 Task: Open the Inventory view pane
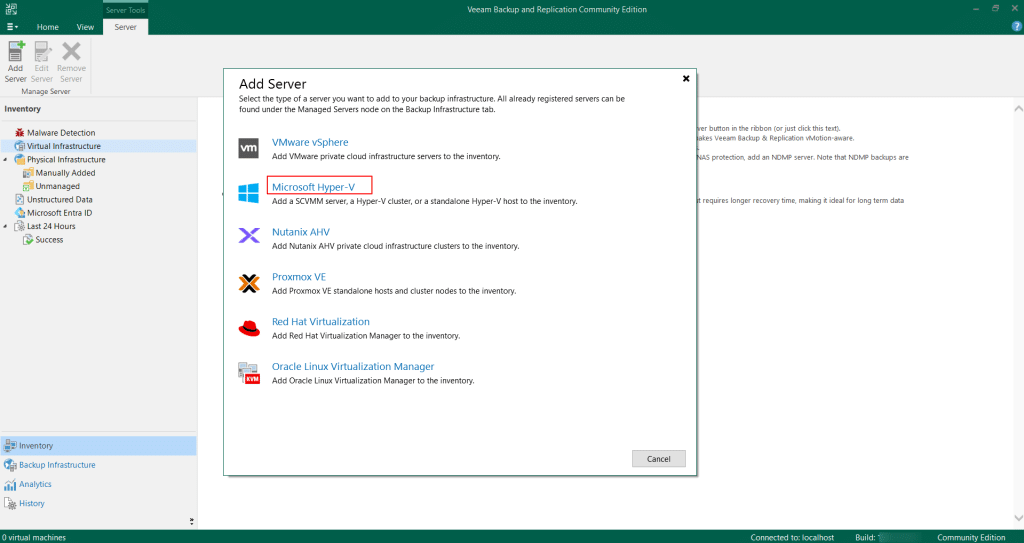99,446
